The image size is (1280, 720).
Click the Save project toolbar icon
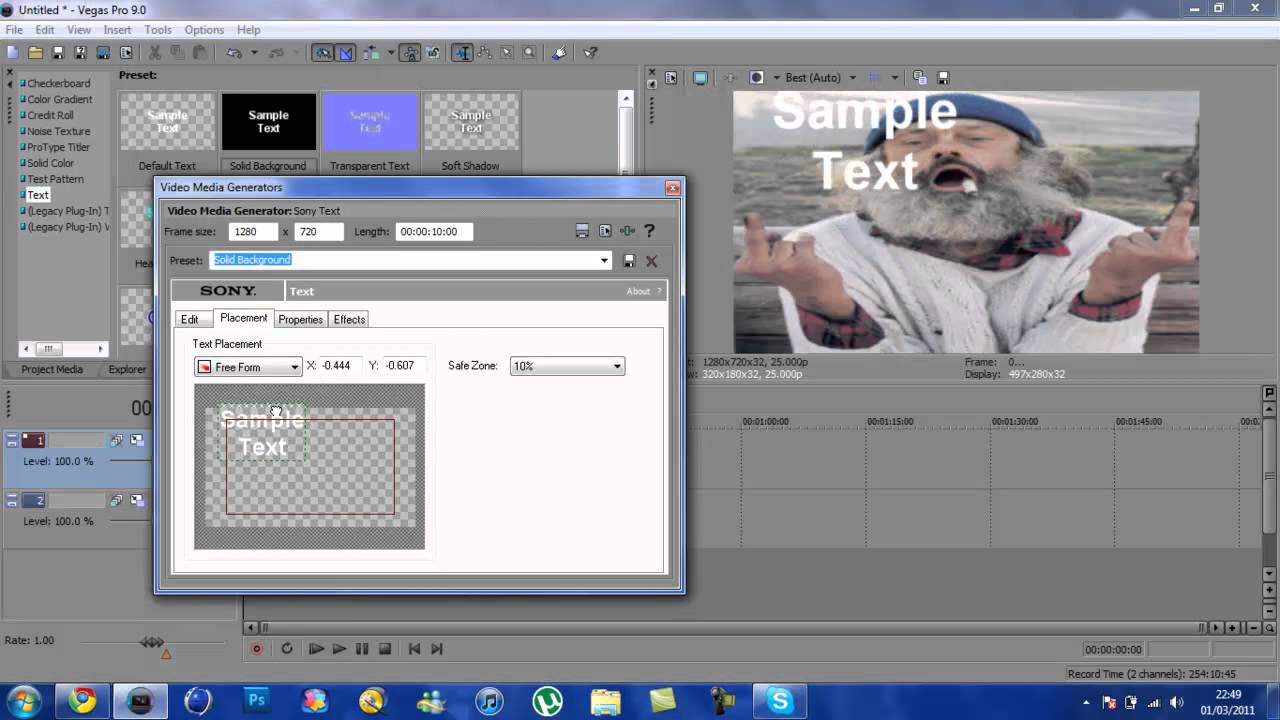[58, 52]
